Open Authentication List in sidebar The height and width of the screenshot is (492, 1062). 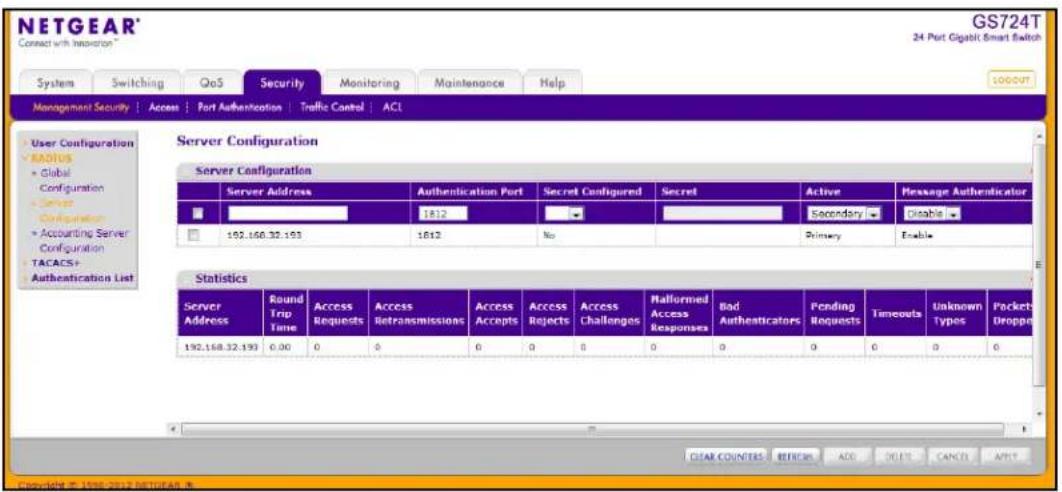[x=82, y=278]
